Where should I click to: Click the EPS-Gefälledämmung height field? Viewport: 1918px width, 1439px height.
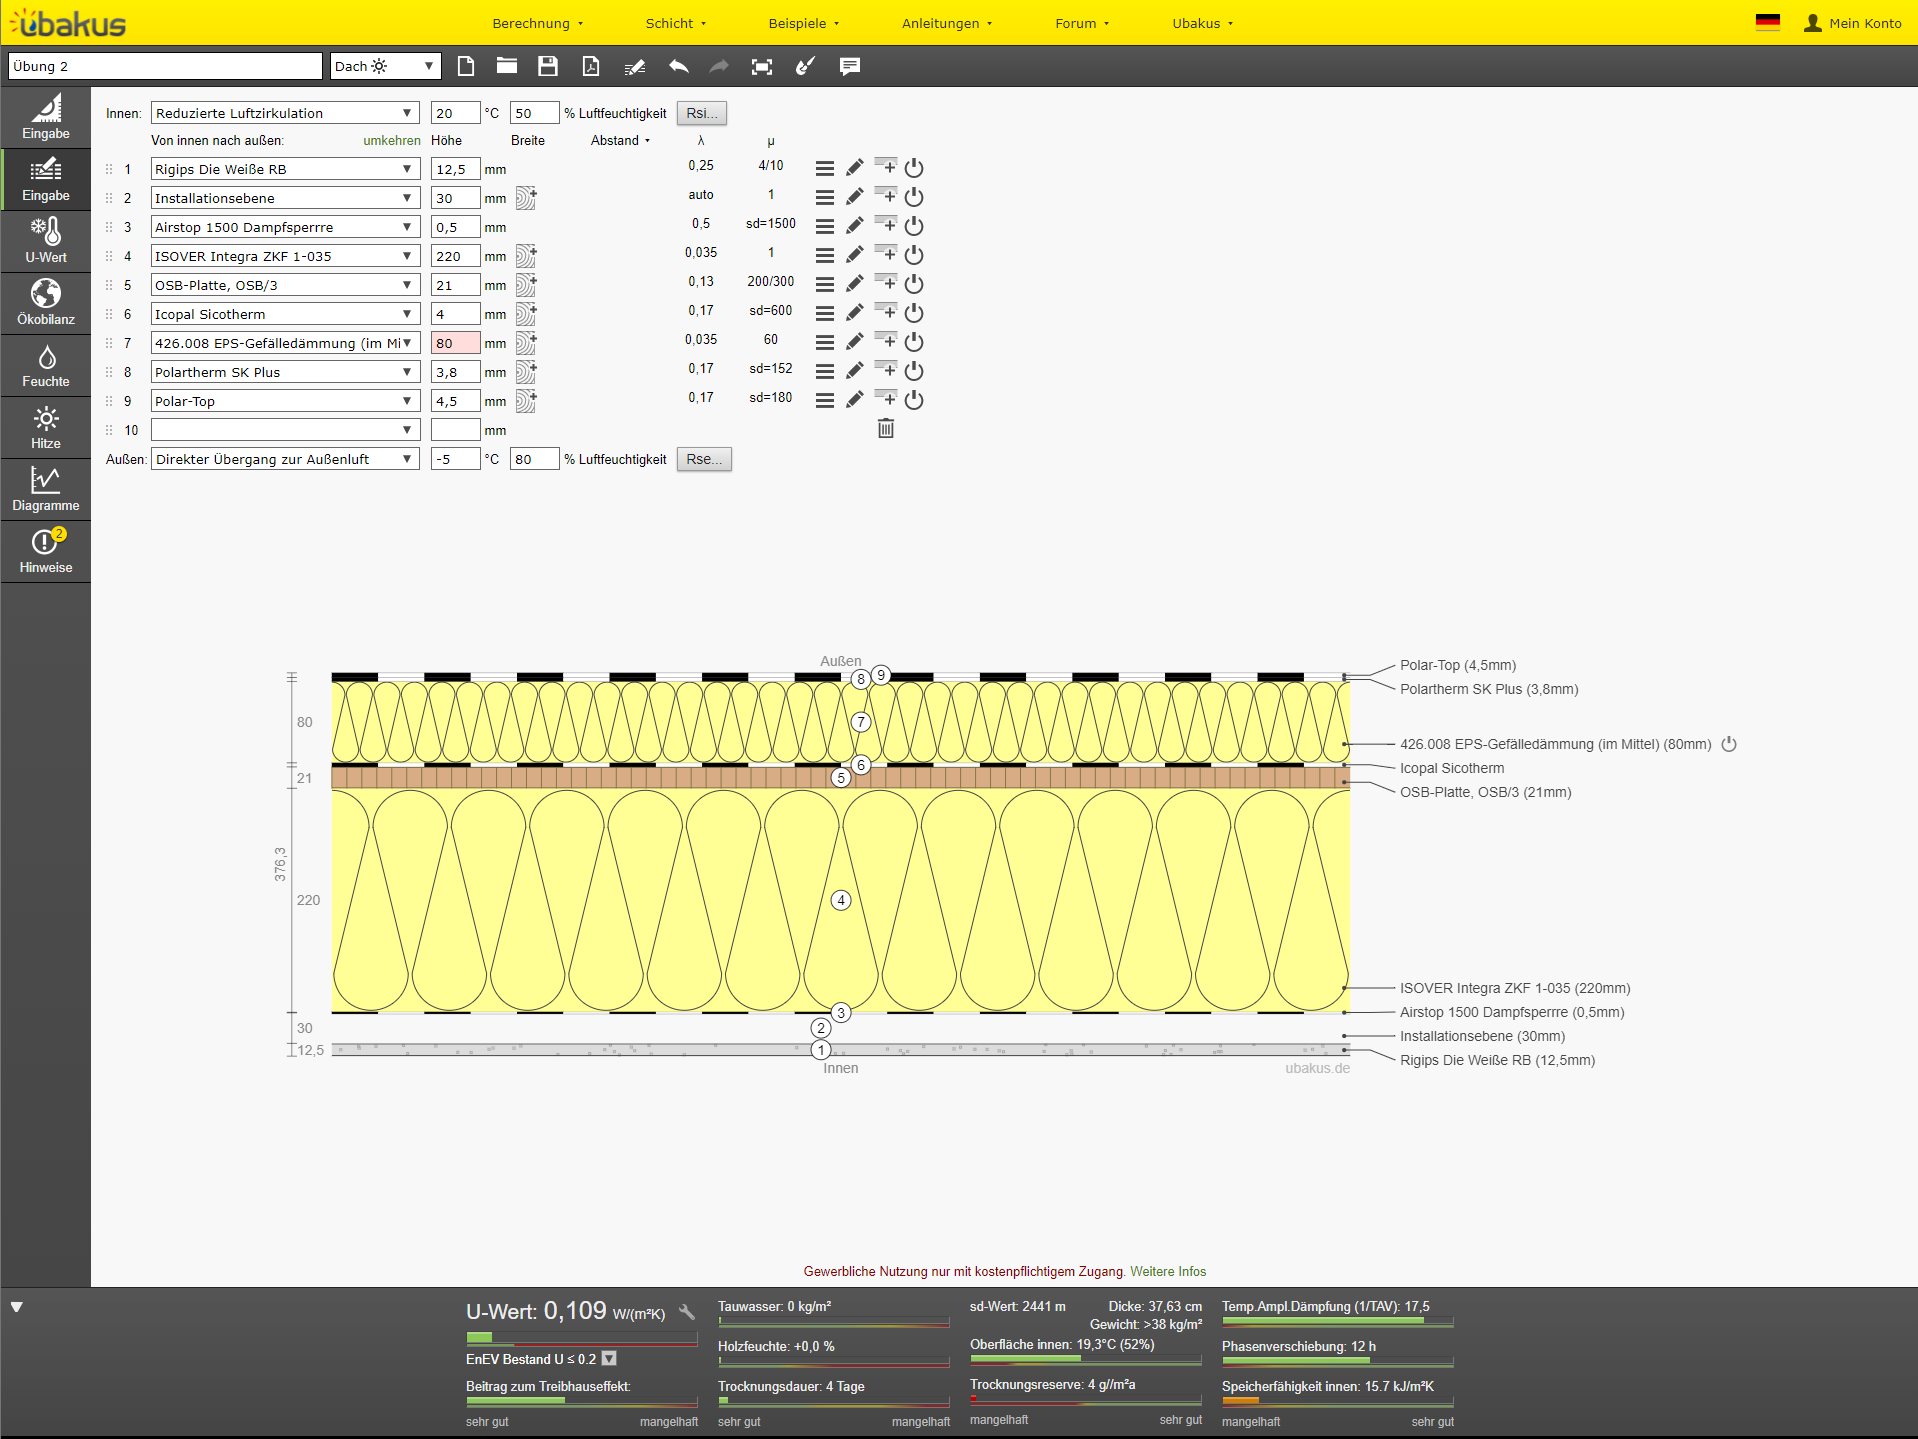click(455, 344)
